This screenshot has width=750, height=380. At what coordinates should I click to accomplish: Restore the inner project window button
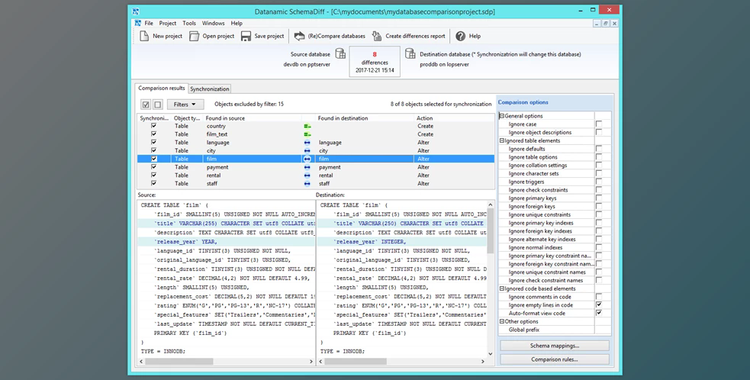click(x=606, y=23)
